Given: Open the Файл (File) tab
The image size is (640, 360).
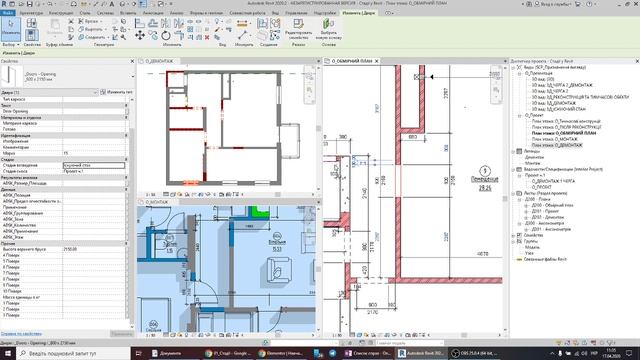Looking at the screenshot, I should tap(7, 13).
